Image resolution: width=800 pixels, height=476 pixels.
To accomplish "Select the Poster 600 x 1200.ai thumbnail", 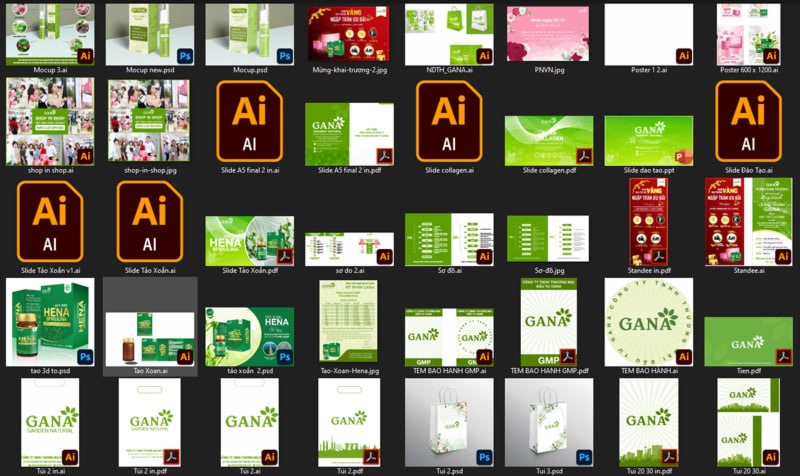I will tap(748, 34).
